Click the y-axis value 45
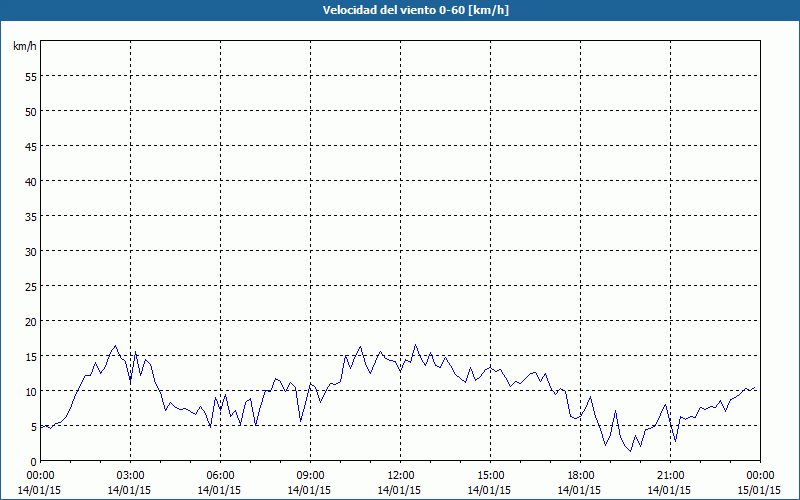 point(31,146)
